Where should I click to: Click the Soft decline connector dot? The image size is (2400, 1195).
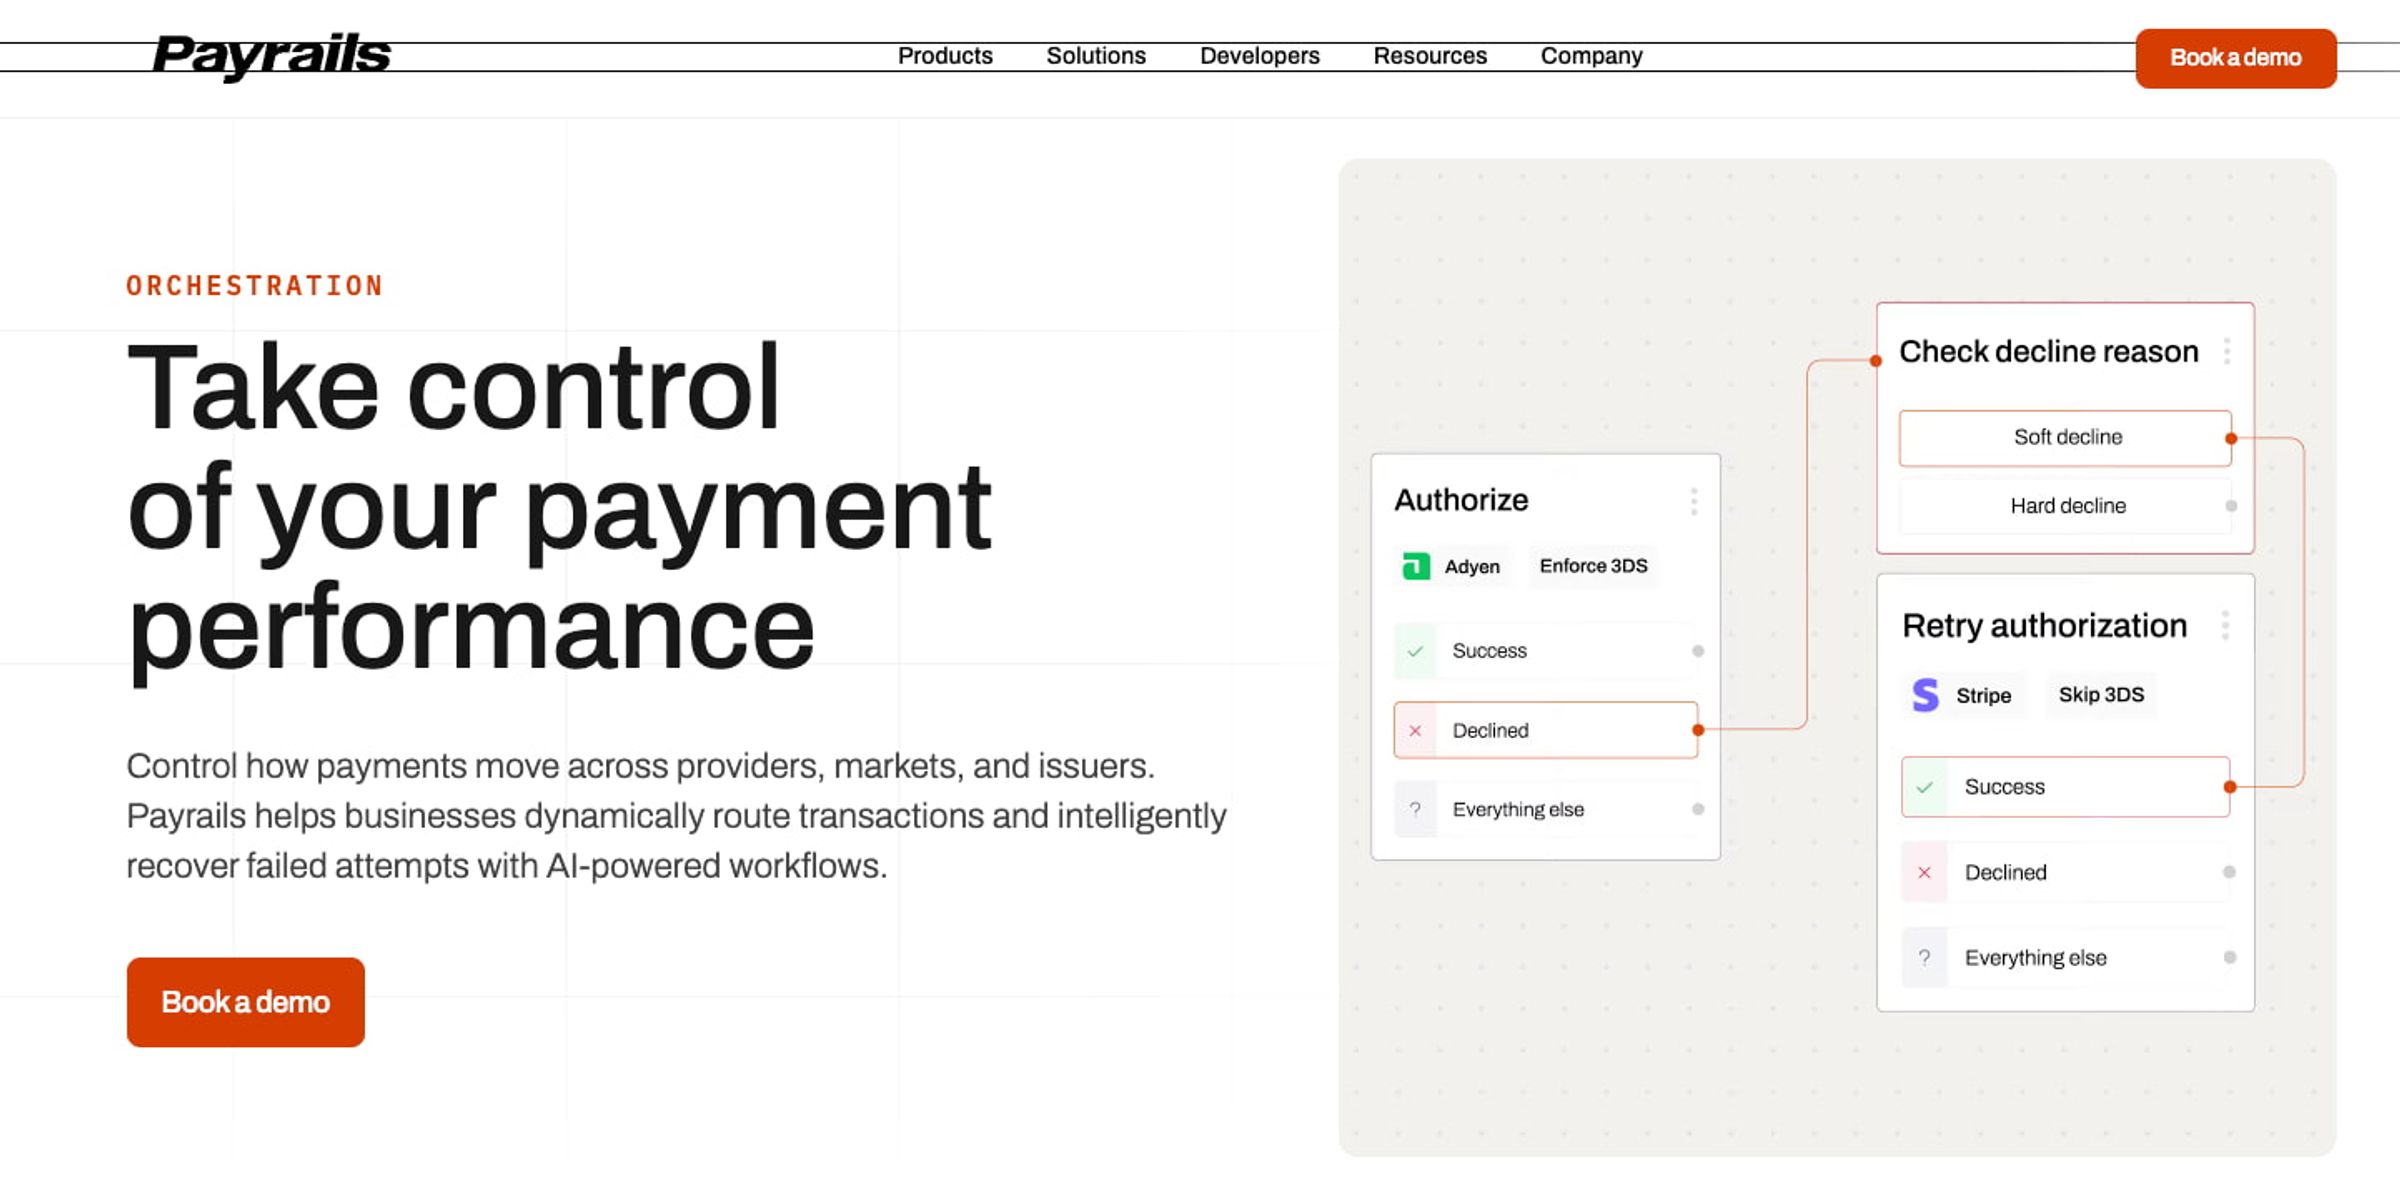(2231, 438)
